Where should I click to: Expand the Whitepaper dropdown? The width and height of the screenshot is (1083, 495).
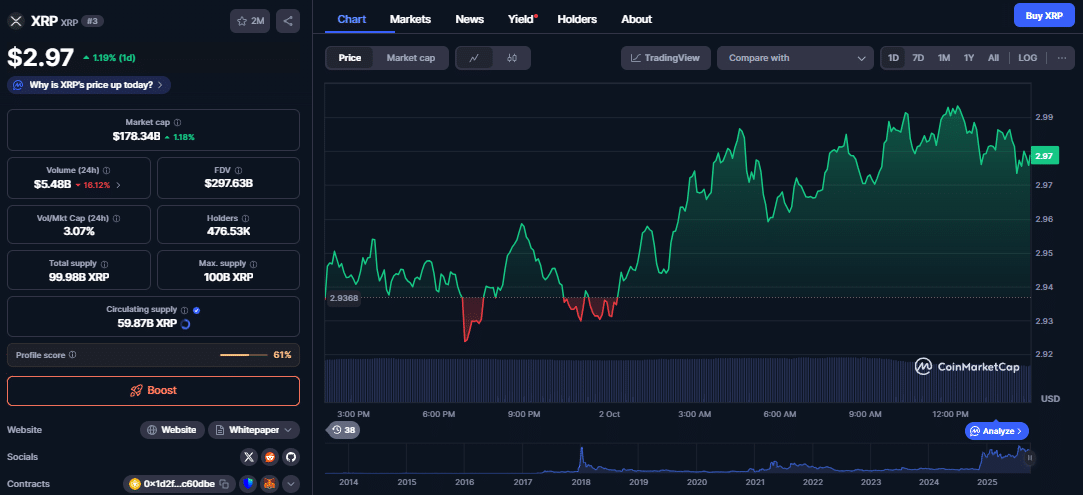(254, 430)
